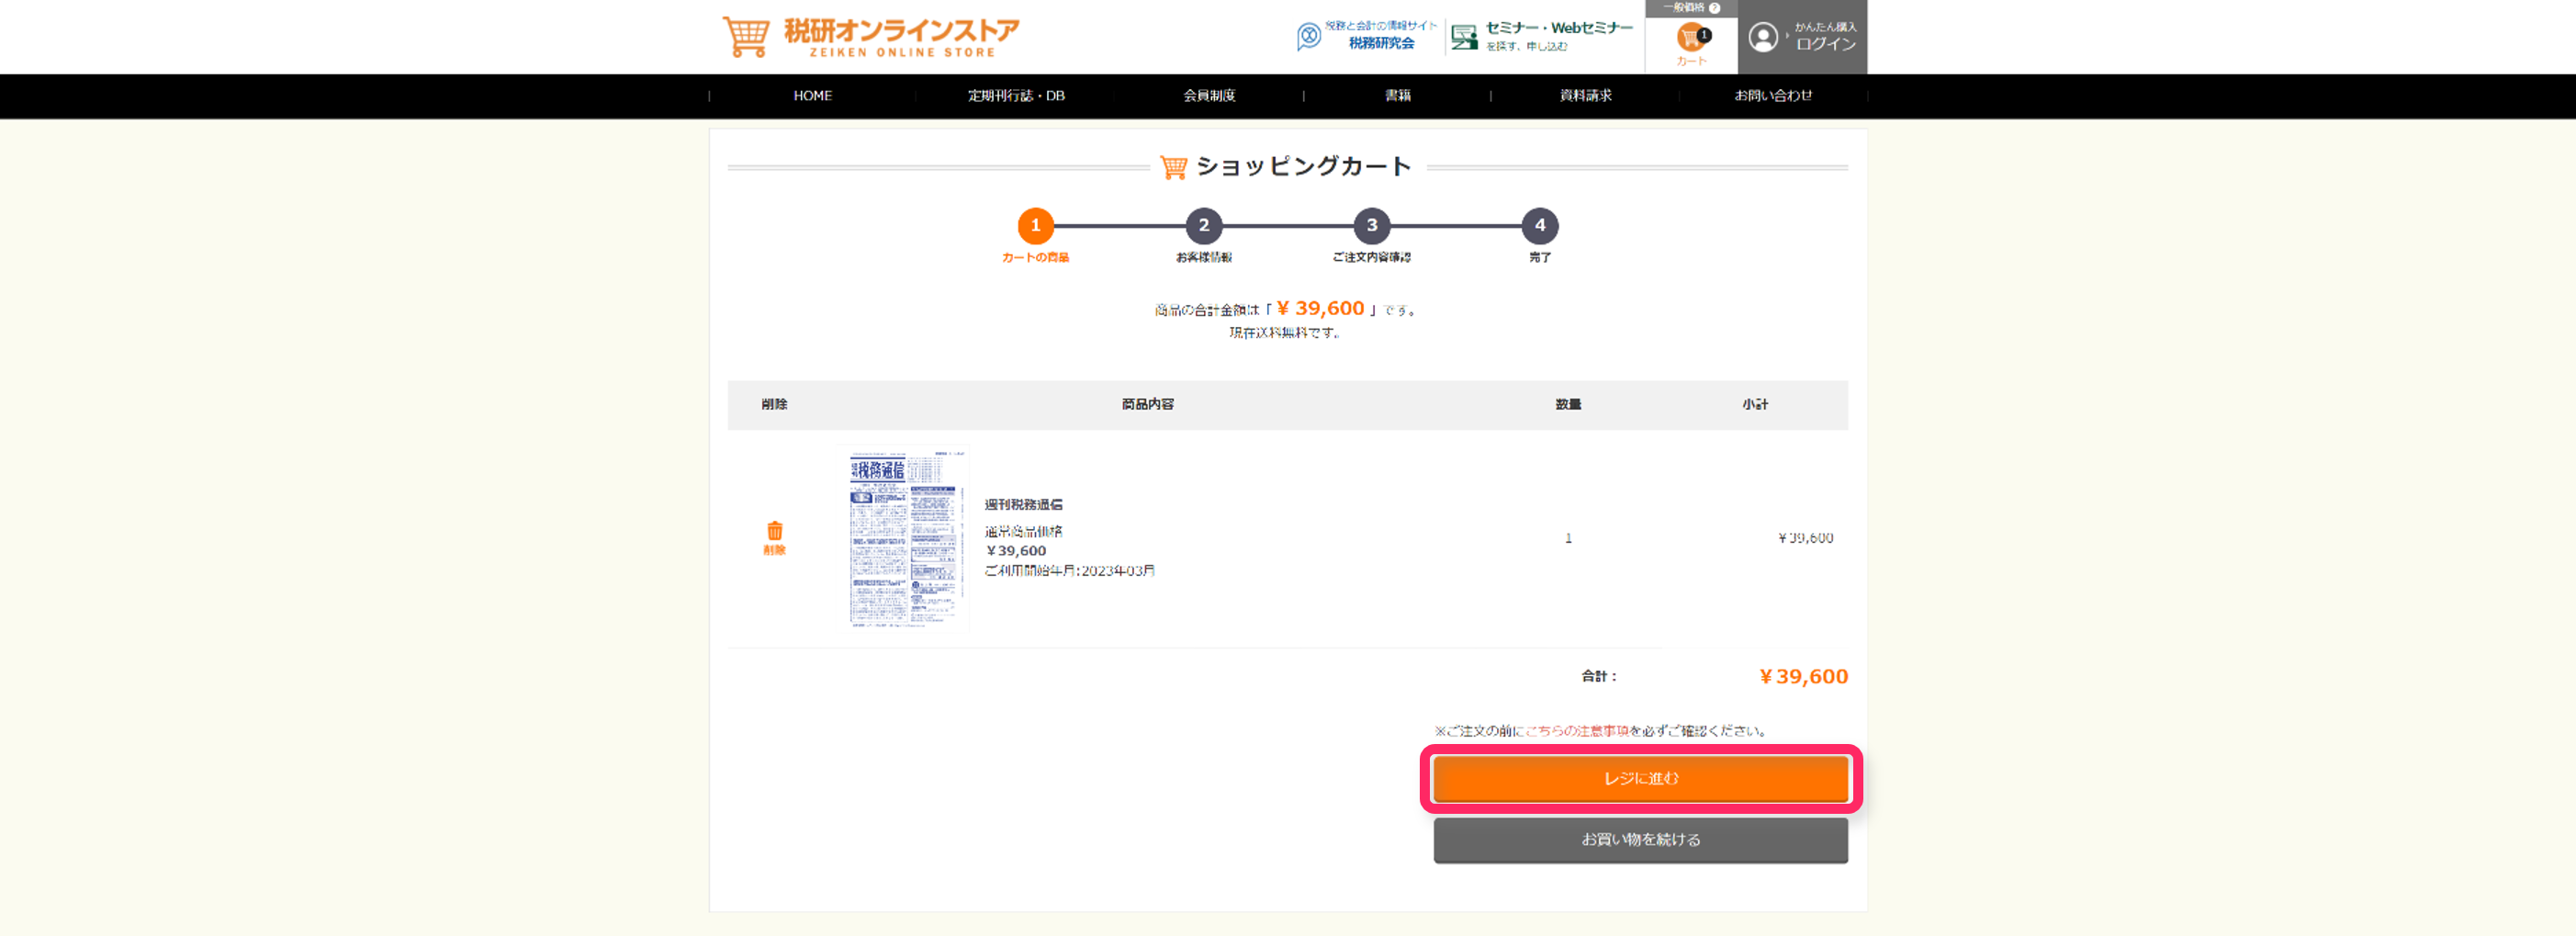Open 資料請求 menu

click(1585, 96)
